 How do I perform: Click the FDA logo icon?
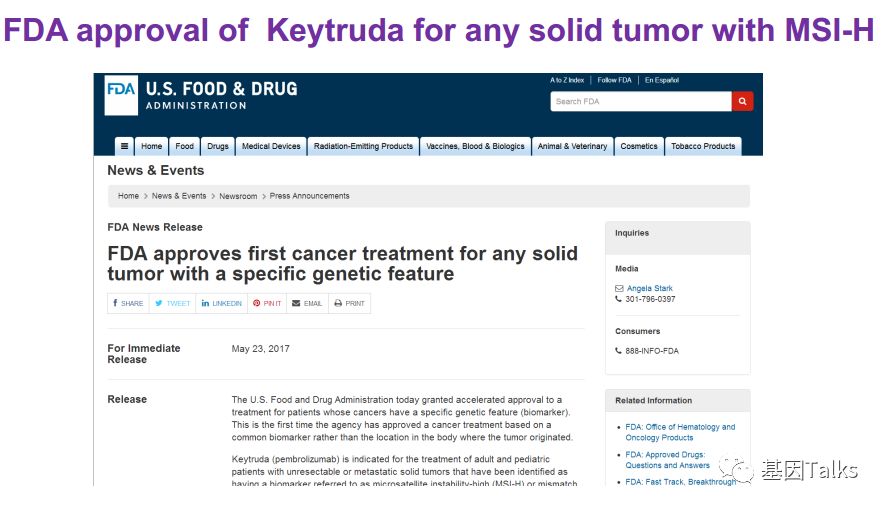point(120,94)
